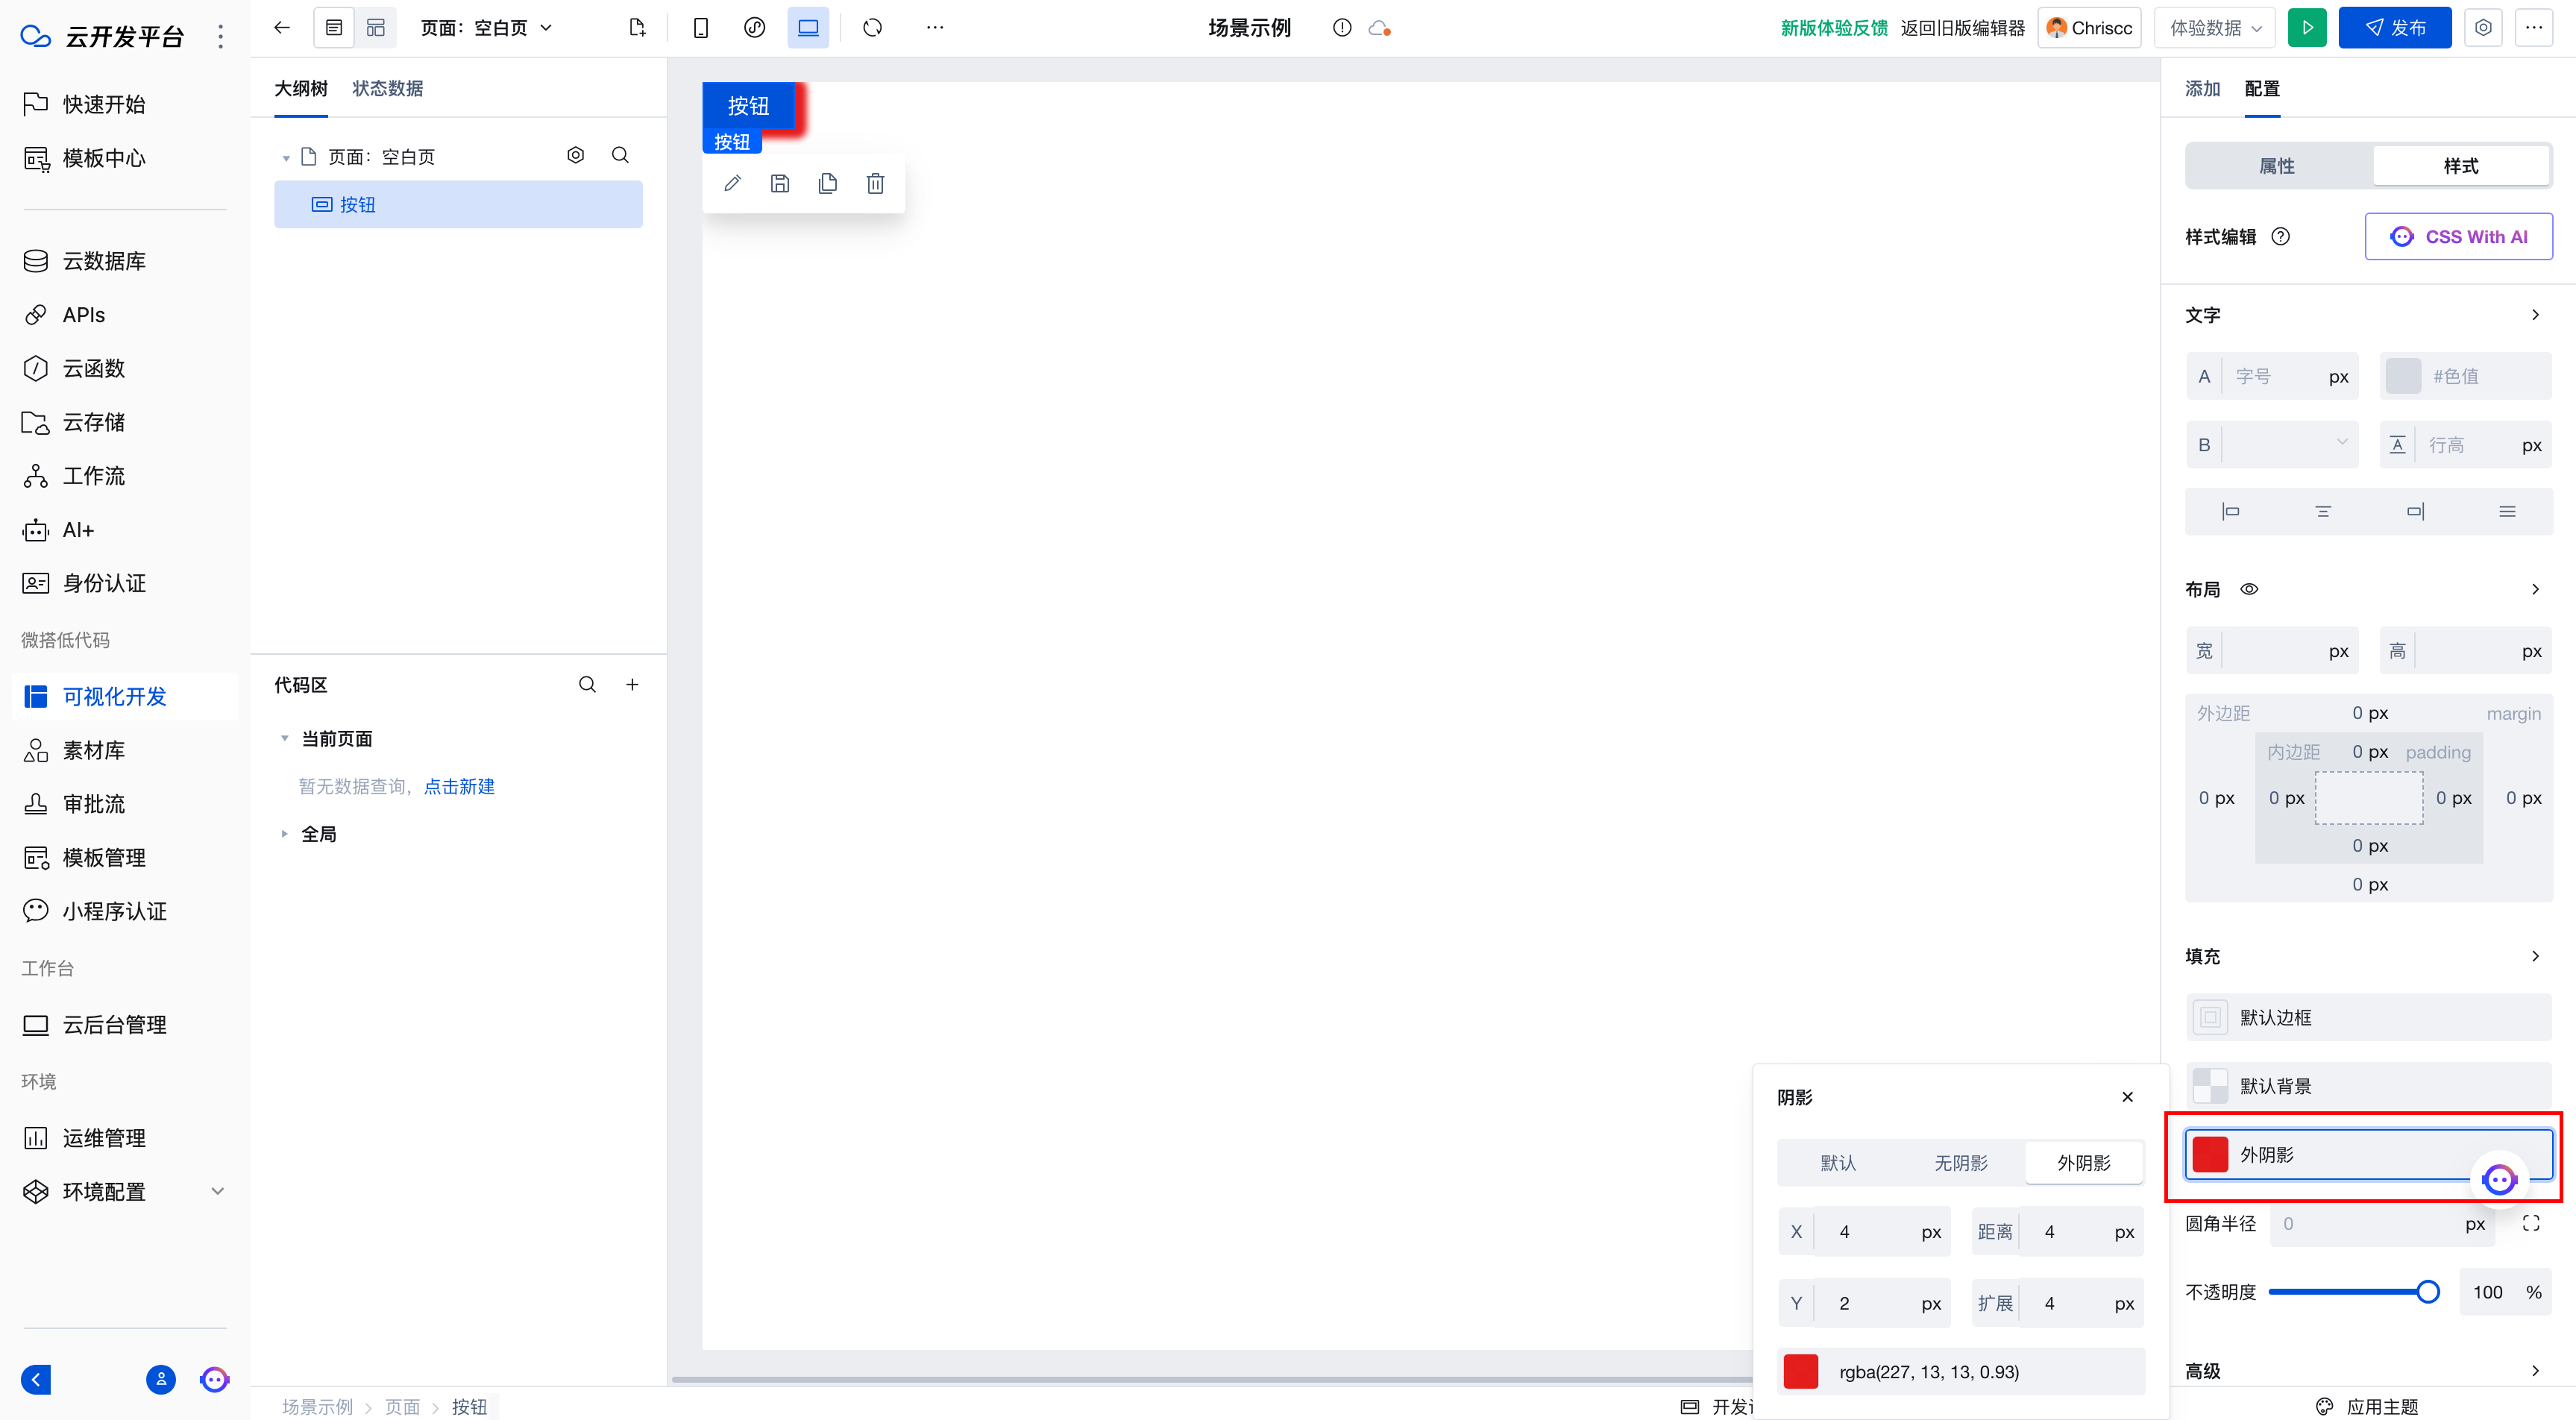Switch to 样式 segment
Viewport: 2576px width, 1420px height.
click(x=2461, y=166)
